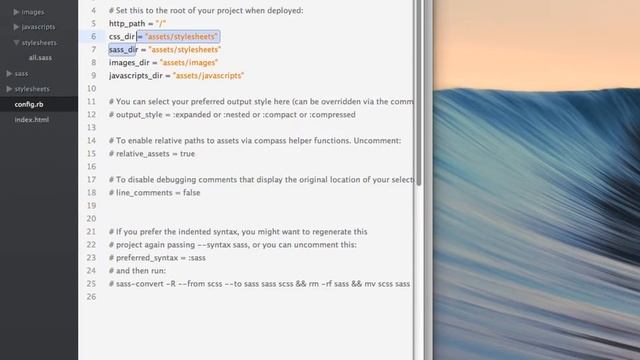
Task: Click the line_comments = false comment
Action: pyautogui.click(x=154, y=193)
